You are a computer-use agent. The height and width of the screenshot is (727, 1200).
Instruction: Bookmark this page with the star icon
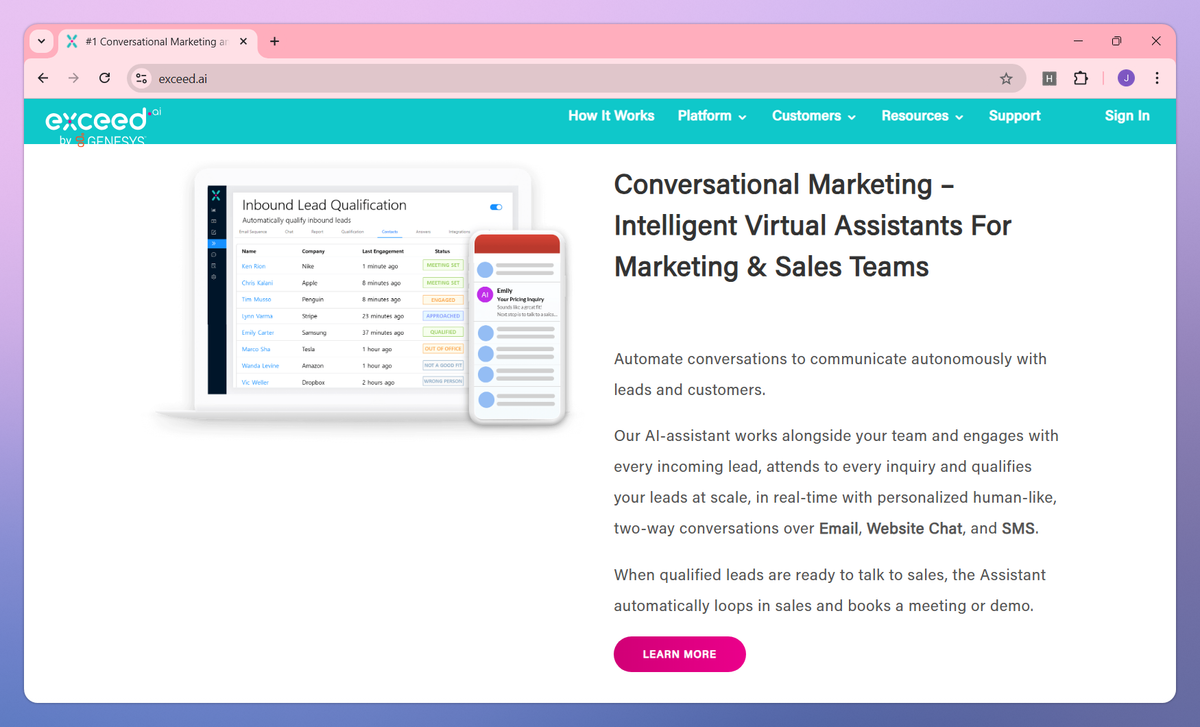1006,78
